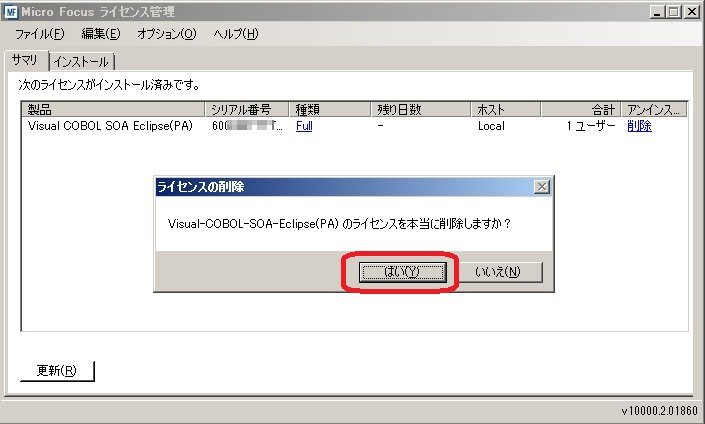
Task: Sort by 合計 column header
Action: coord(581,109)
